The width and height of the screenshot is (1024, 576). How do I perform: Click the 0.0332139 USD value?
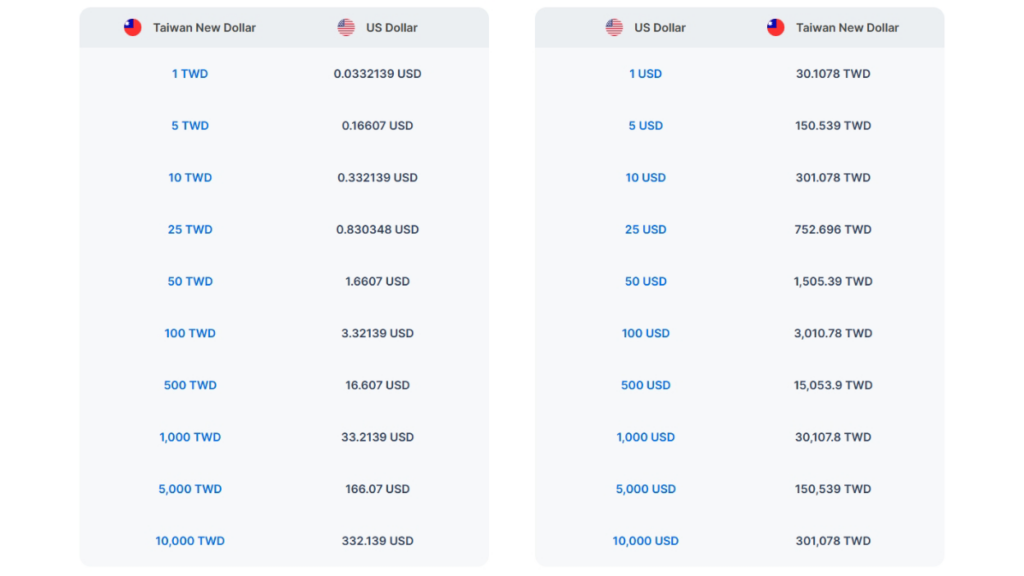tap(377, 74)
